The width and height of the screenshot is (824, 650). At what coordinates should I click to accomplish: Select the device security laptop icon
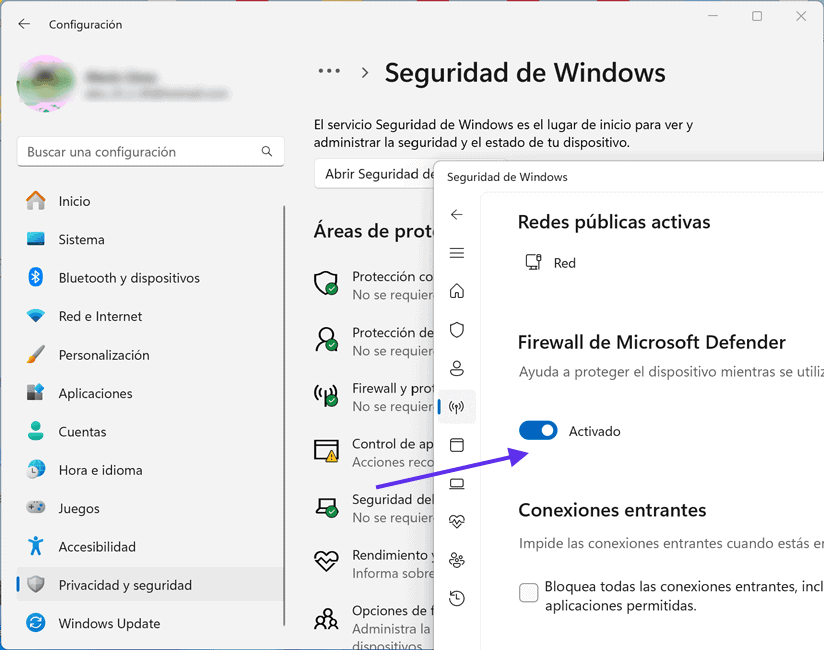point(457,484)
